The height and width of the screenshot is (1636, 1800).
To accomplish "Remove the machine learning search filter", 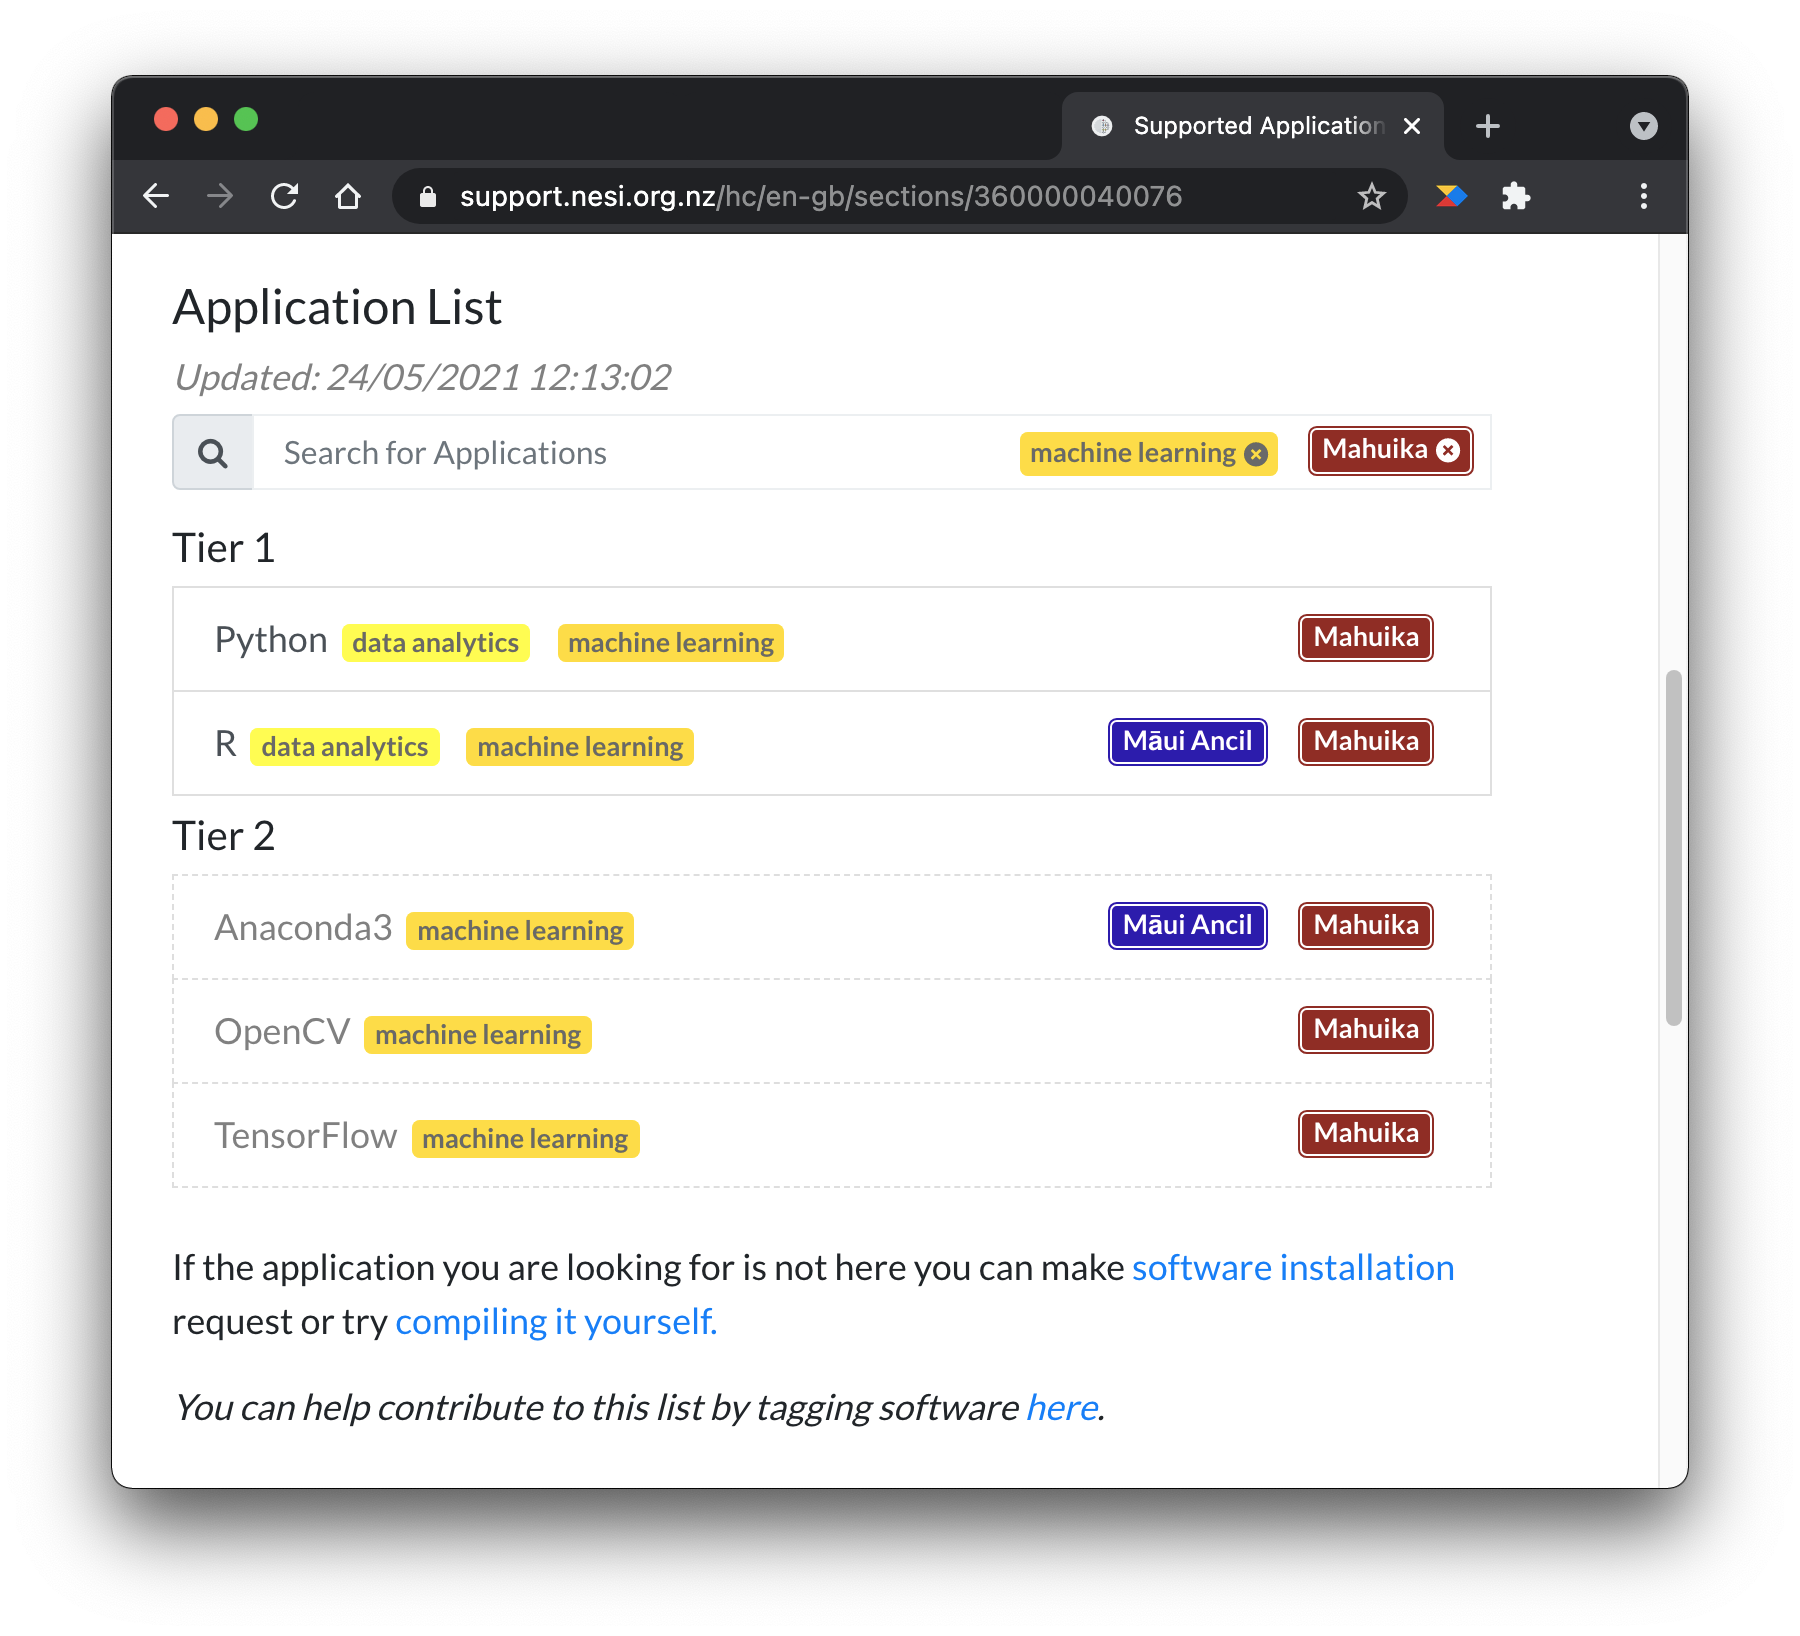I will click(1256, 454).
